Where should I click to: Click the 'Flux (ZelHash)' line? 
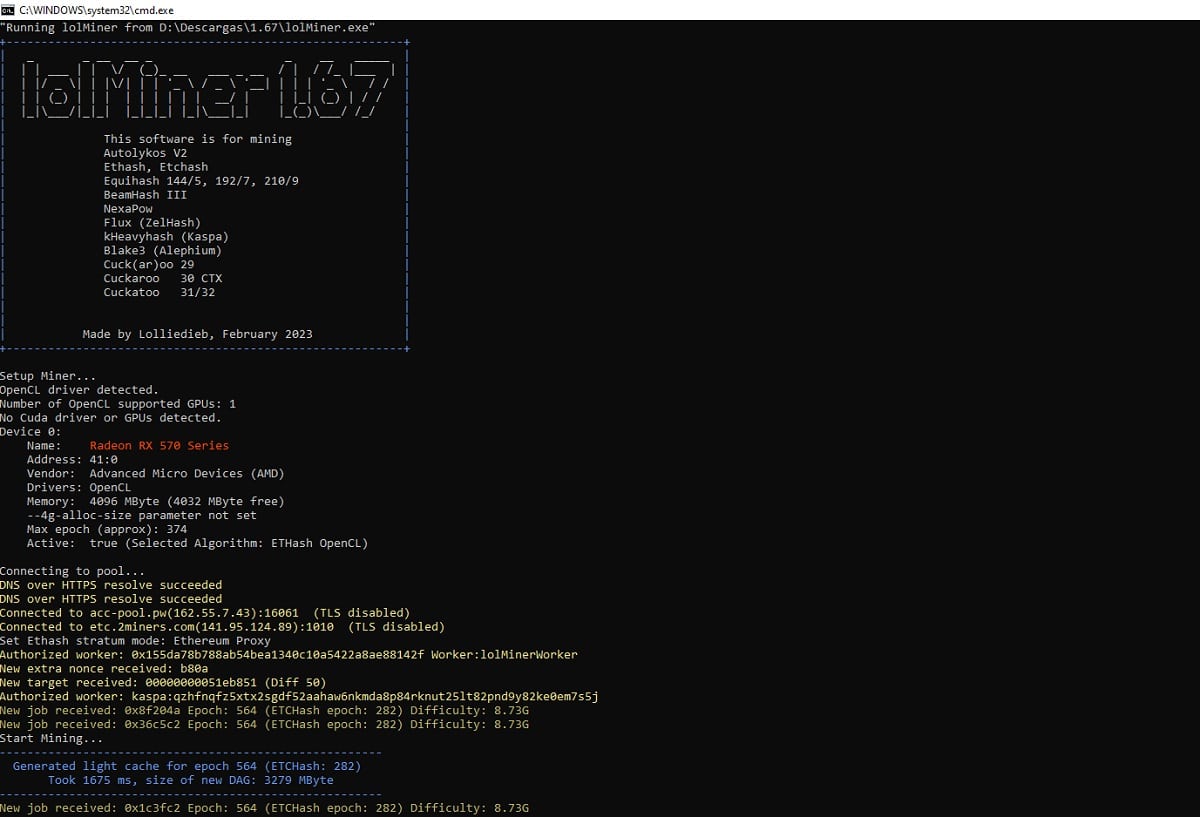152,223
